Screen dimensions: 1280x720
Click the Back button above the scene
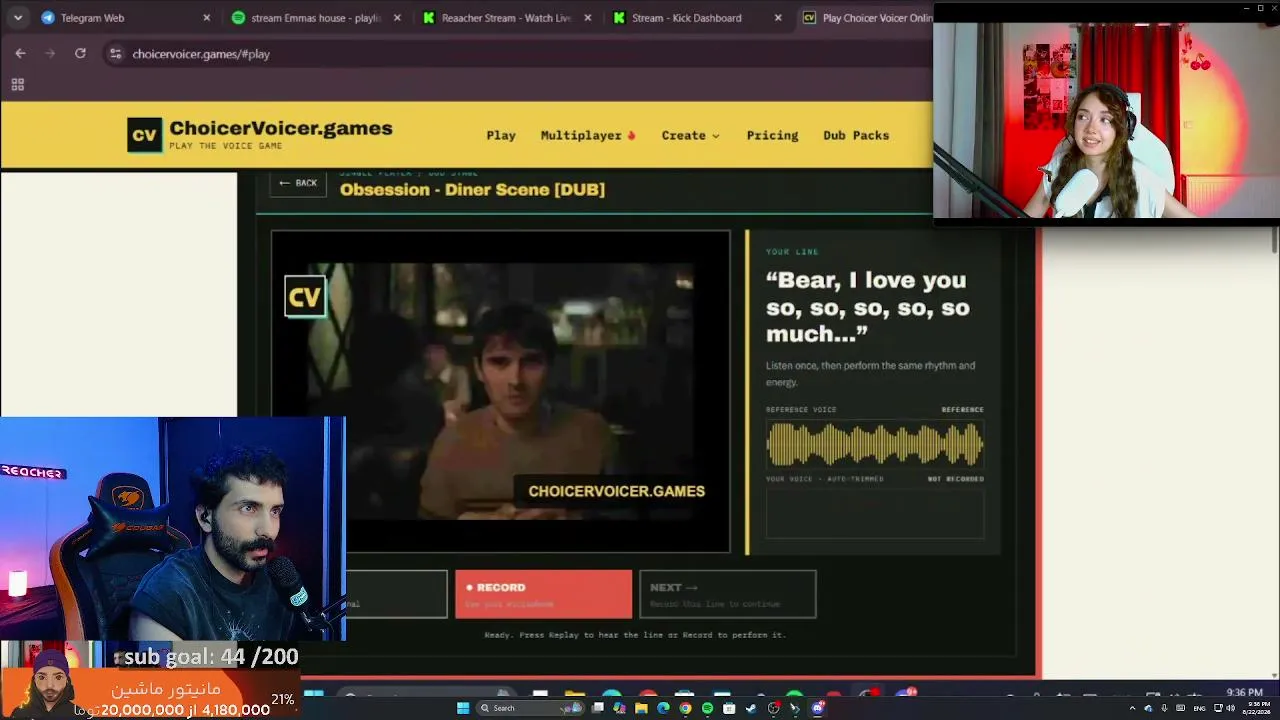click(298, 183)
